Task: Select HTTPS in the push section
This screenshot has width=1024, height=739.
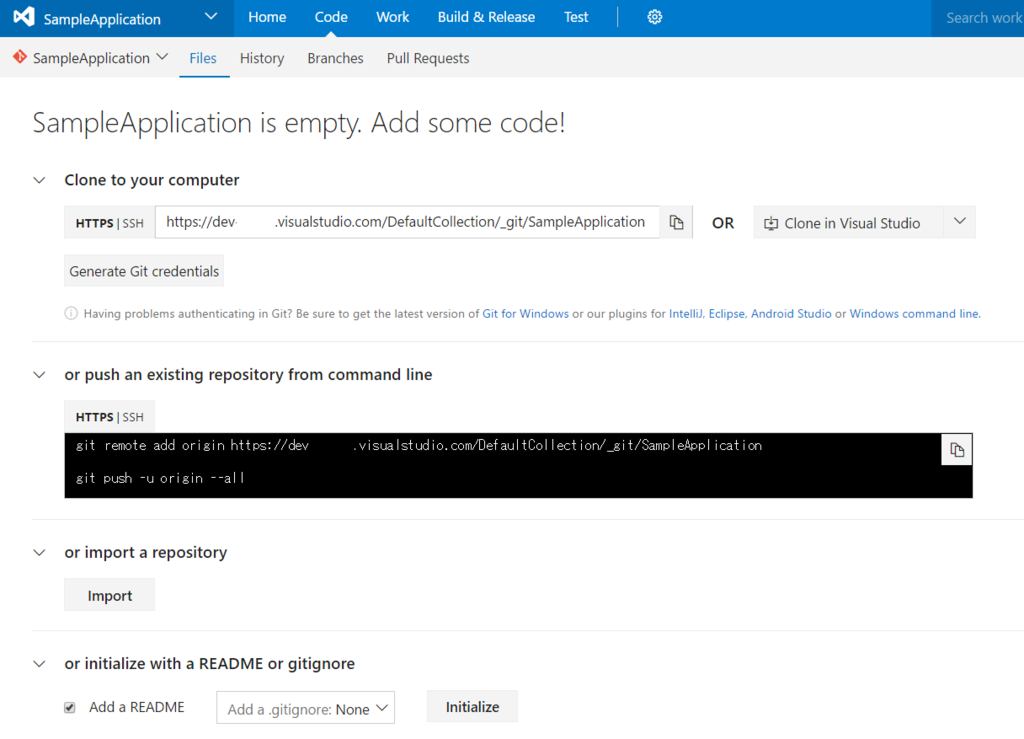Action: 95,417
